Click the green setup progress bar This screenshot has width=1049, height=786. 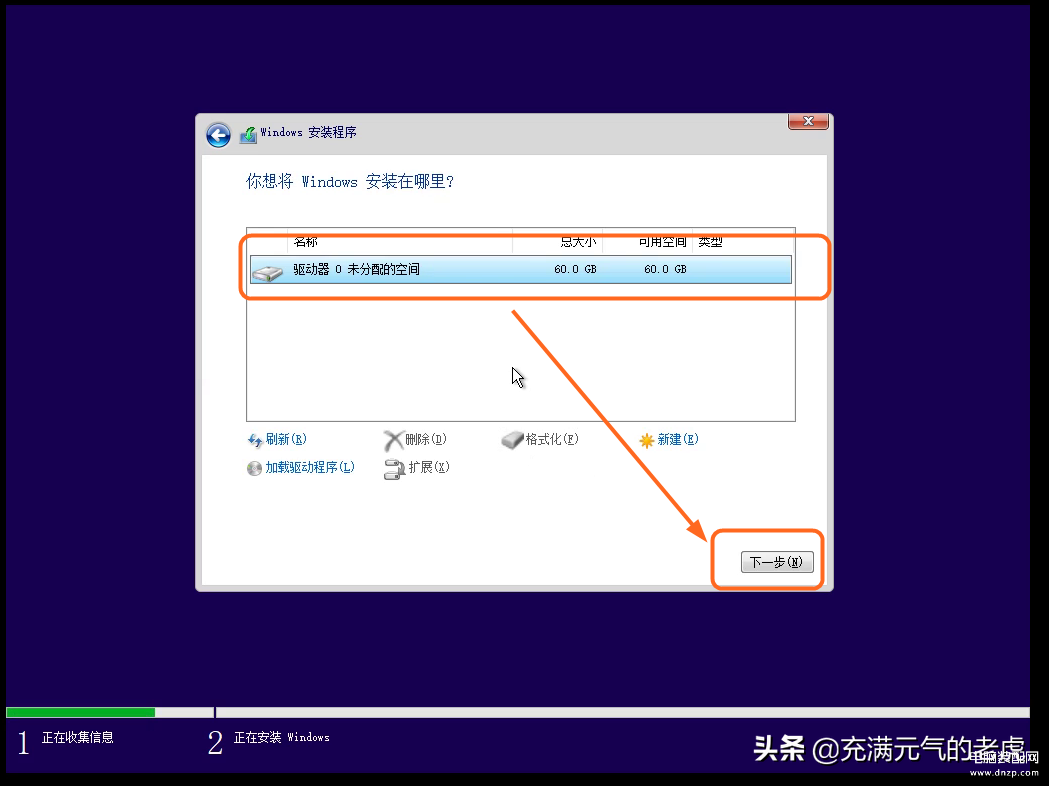[x=81, y=712]
